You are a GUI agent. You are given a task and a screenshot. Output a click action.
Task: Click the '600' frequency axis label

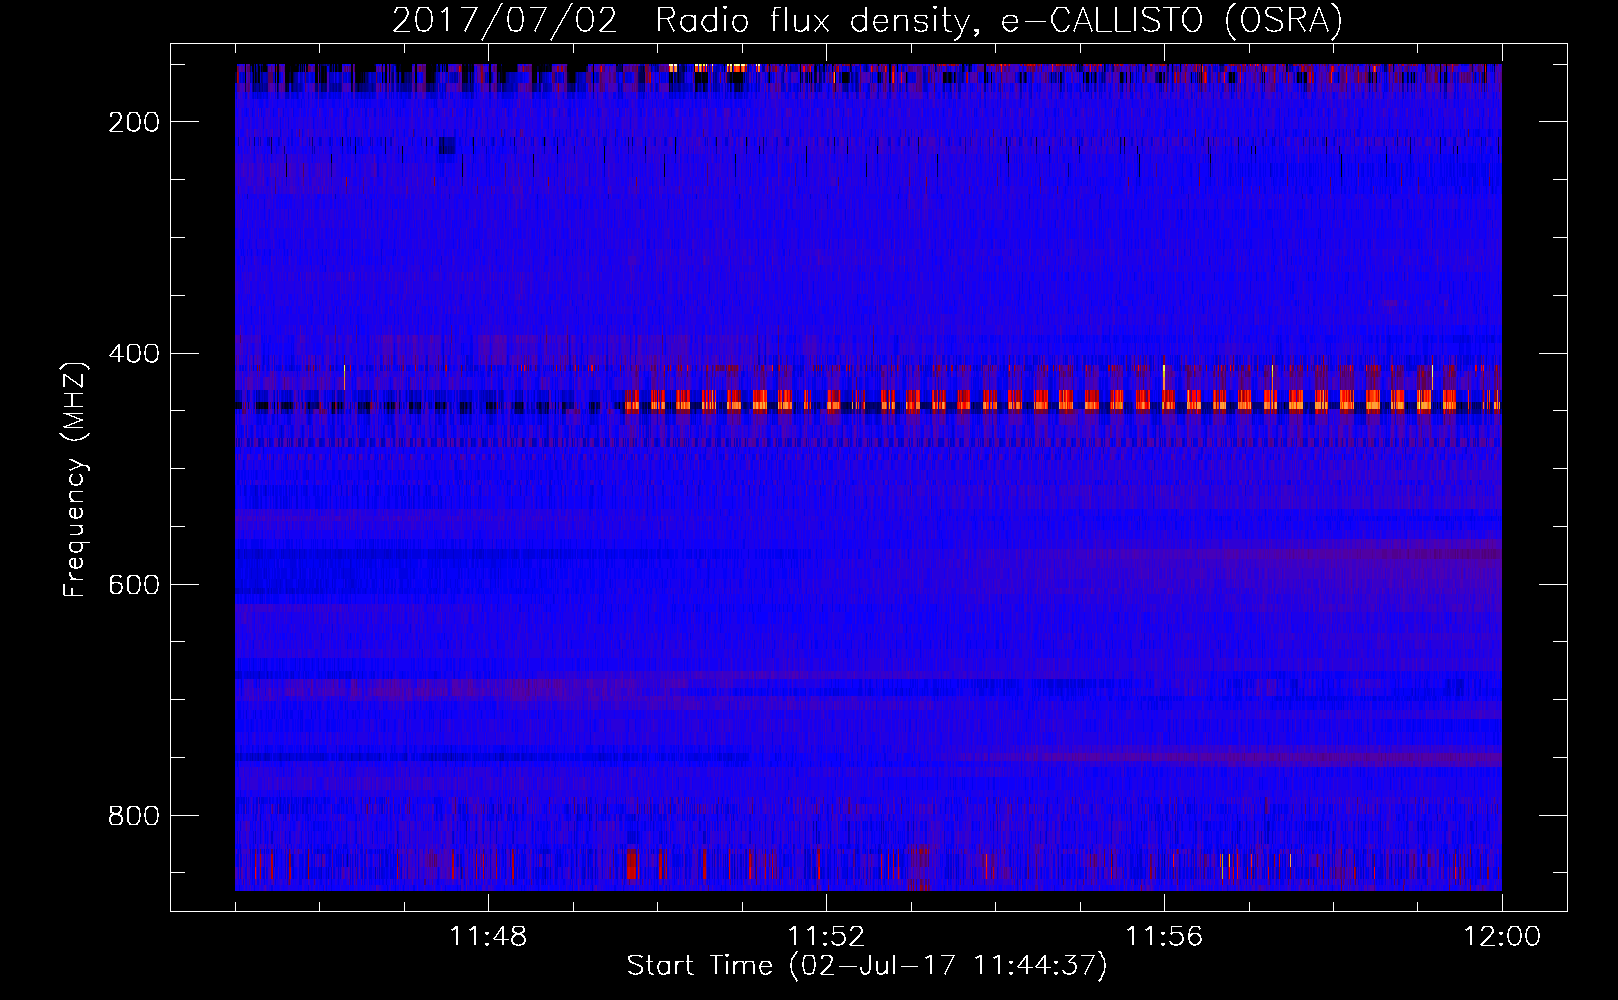[x=133, y=585]
